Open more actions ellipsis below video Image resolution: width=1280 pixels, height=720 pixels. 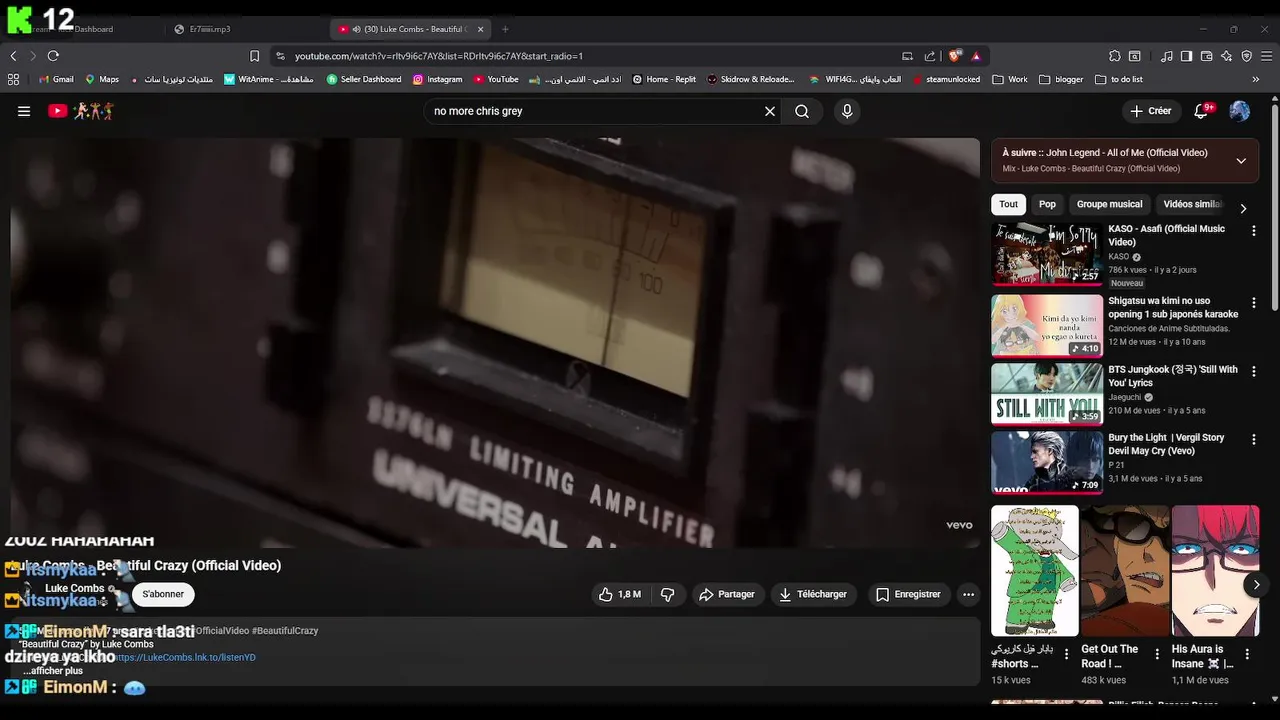pos(968,594)
